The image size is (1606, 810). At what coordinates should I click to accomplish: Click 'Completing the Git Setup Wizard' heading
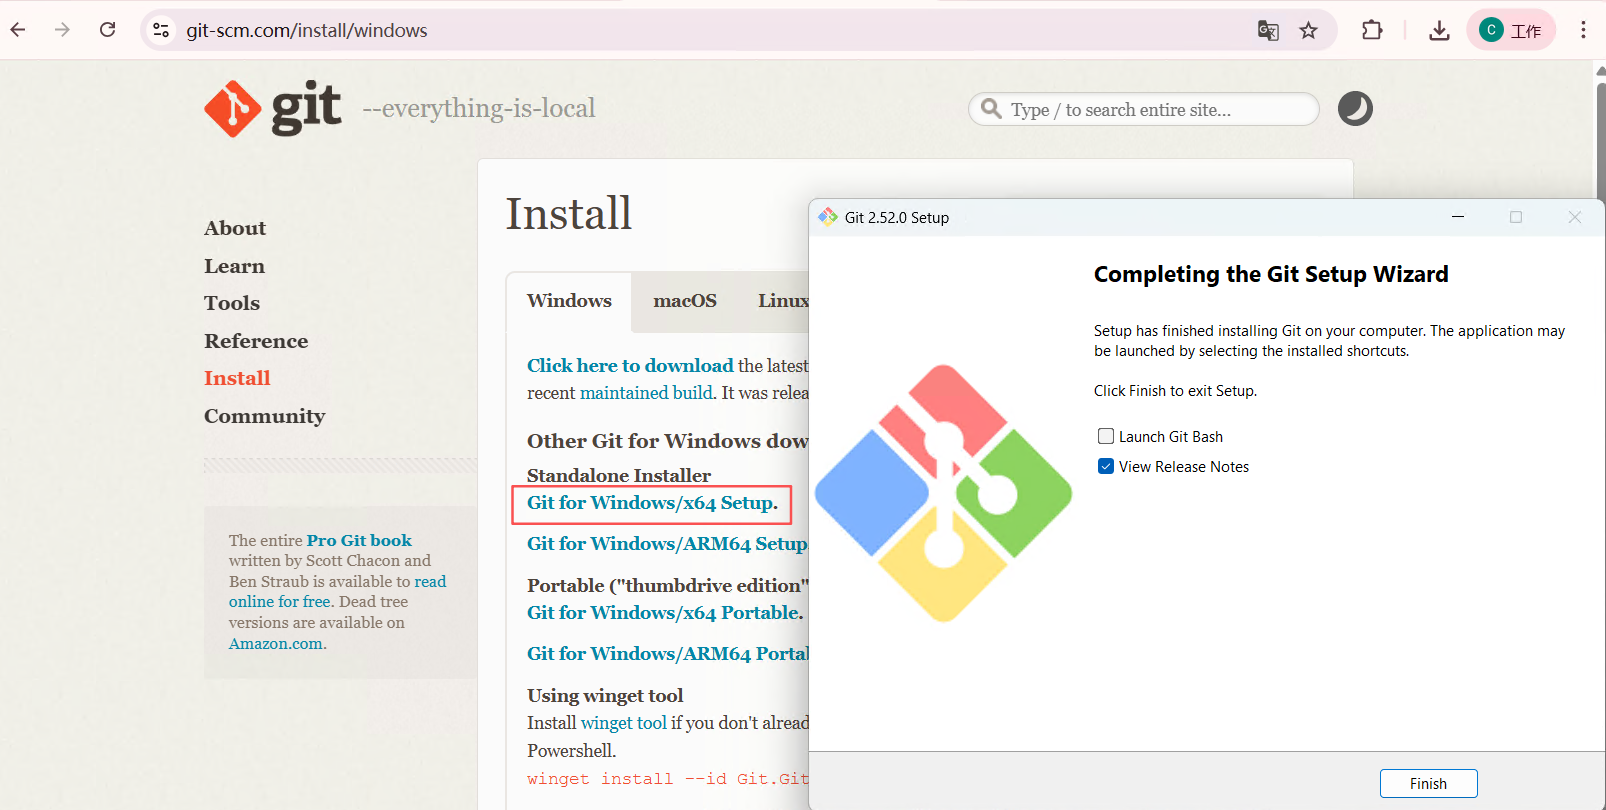tap(1271, 274)
